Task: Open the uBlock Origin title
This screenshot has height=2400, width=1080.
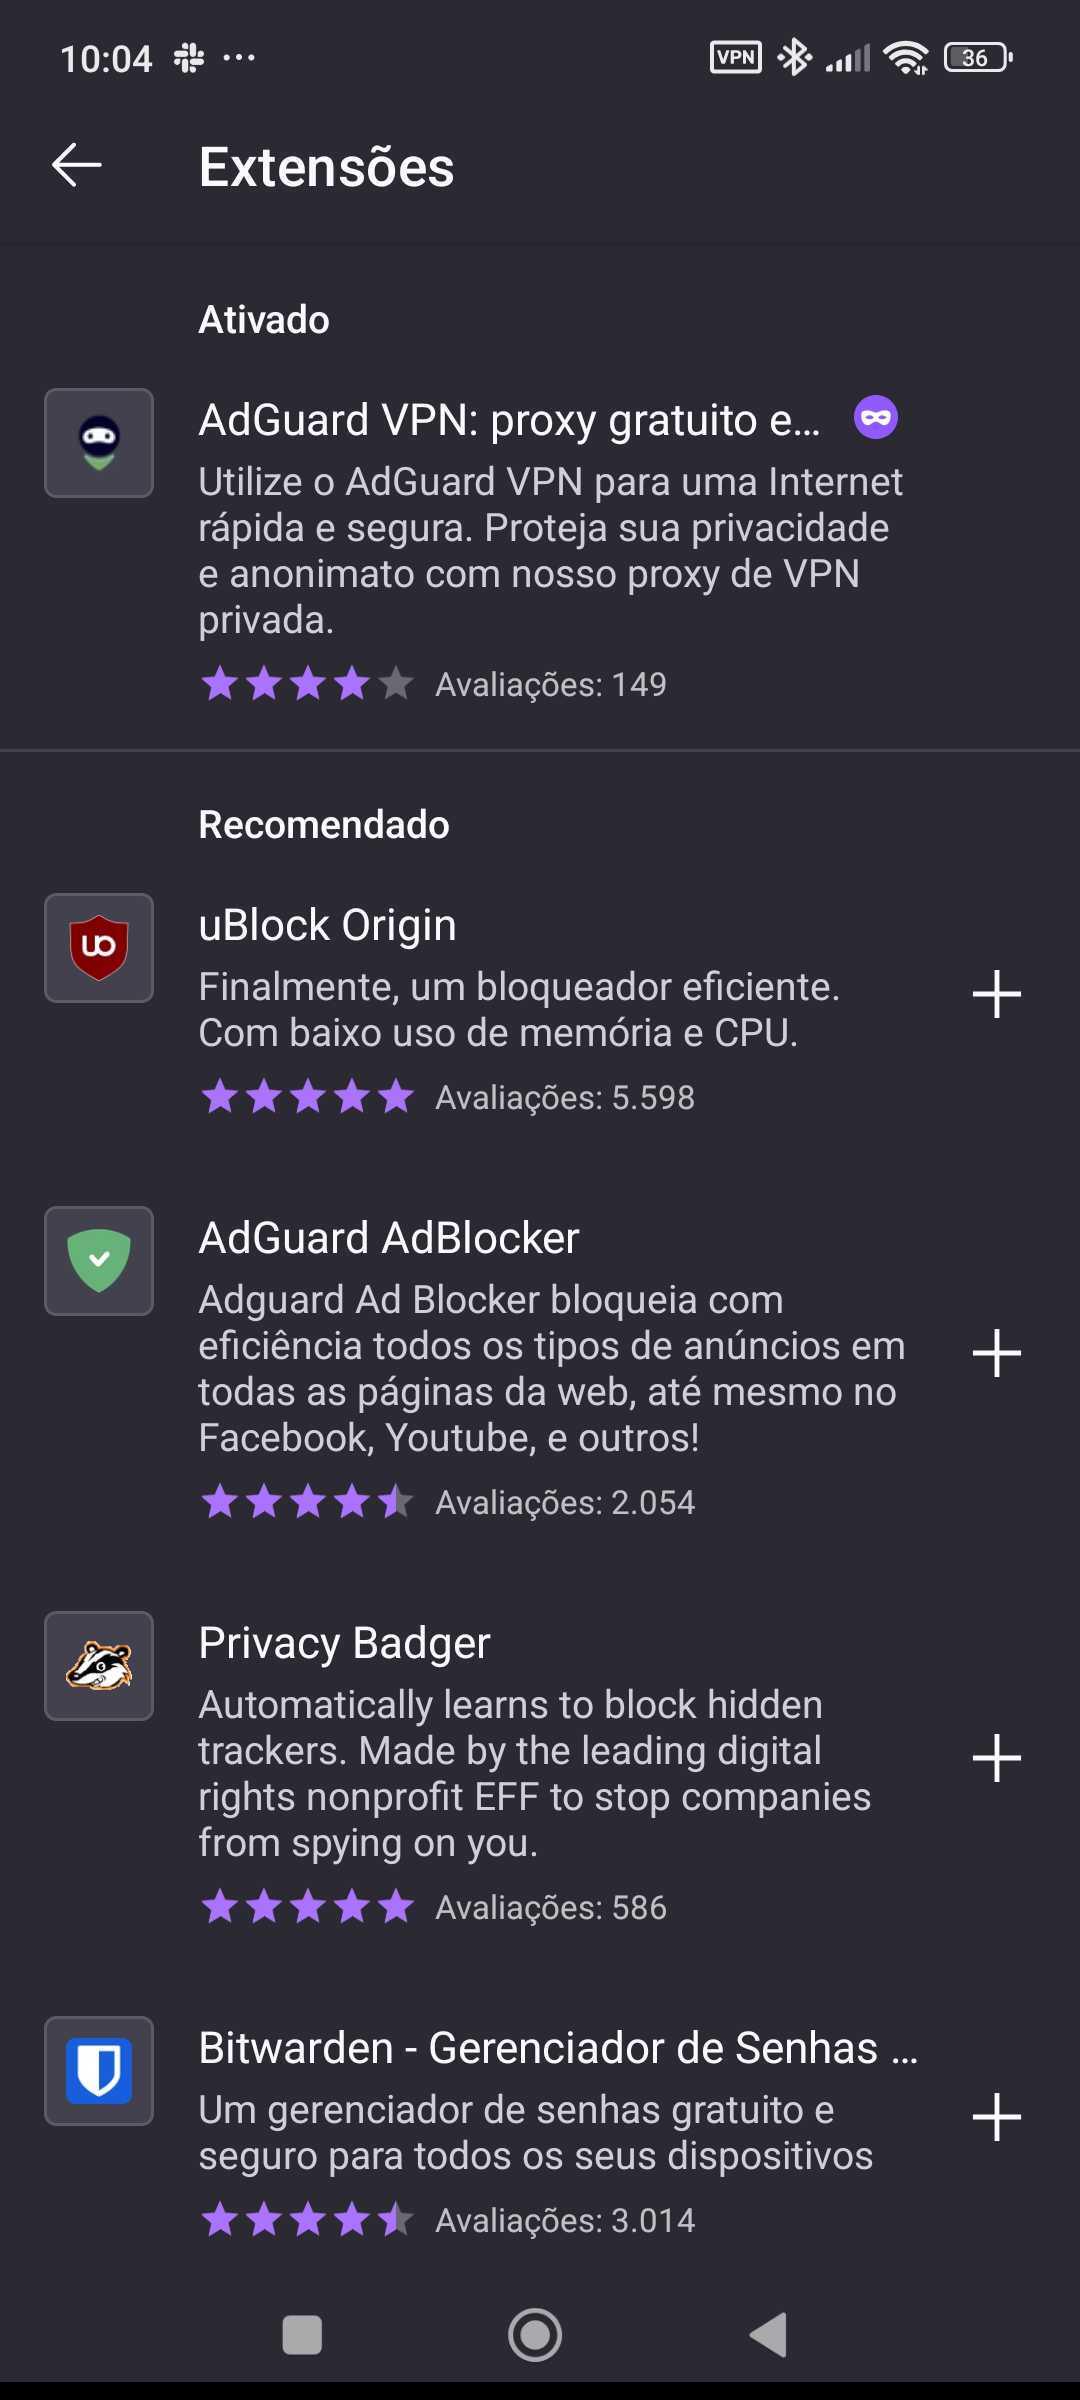Action: [328, 925]
